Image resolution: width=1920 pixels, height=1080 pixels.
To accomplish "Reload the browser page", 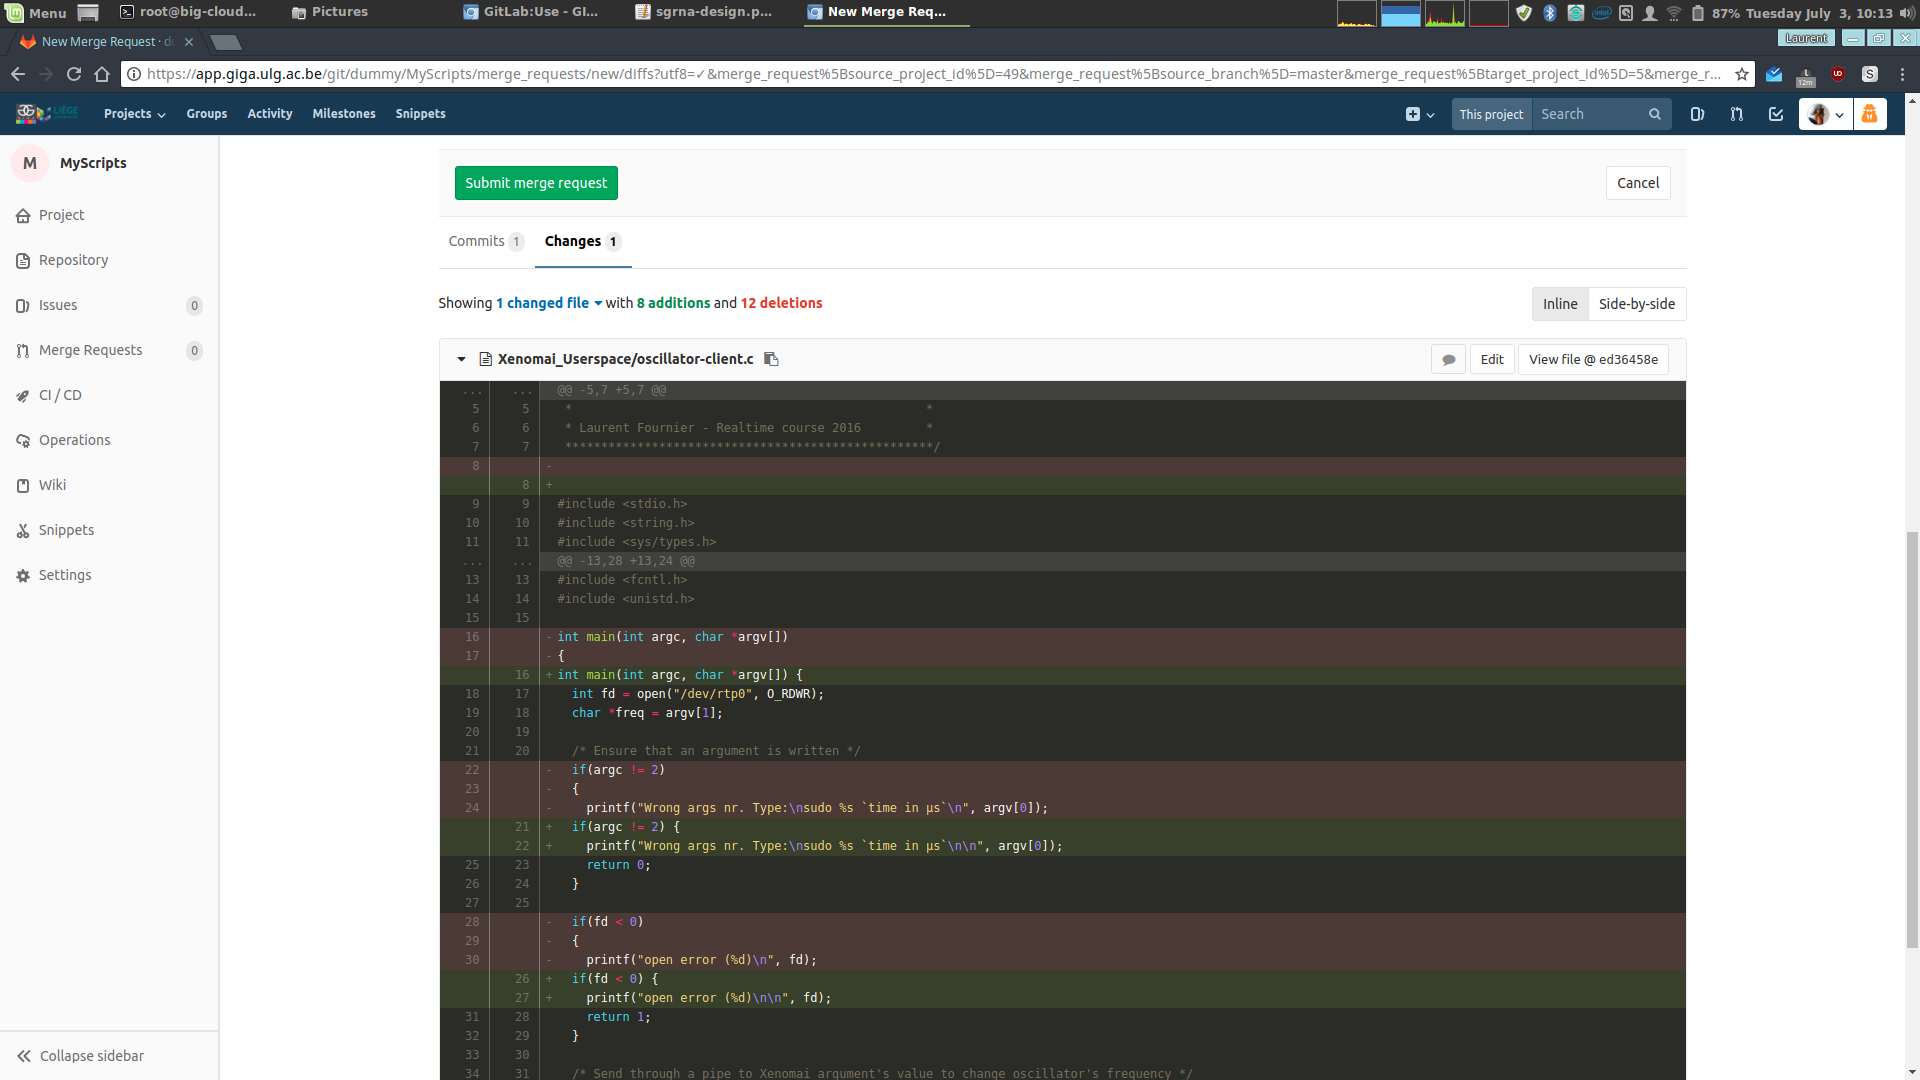I will pyautogui.click(x=74, y=74).
